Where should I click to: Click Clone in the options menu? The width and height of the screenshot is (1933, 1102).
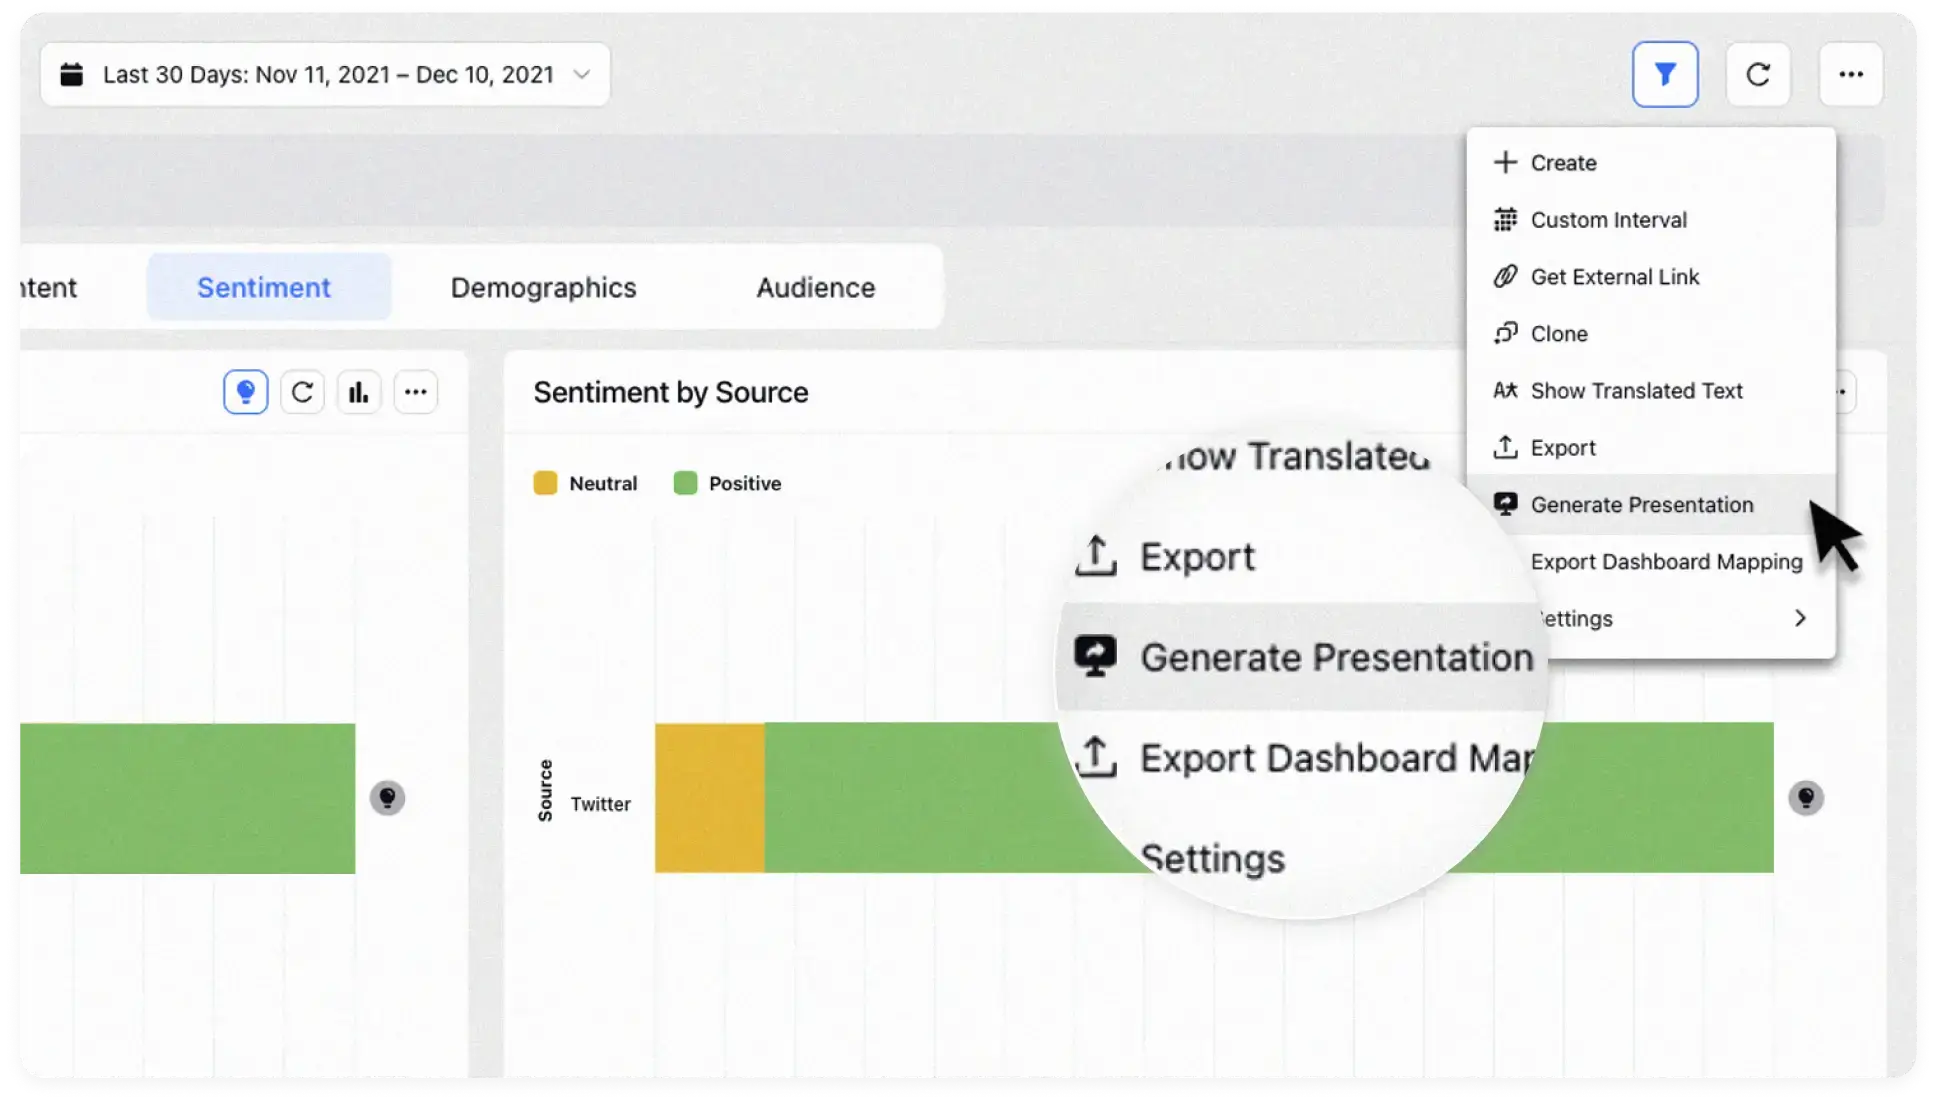pos(1559,333)
